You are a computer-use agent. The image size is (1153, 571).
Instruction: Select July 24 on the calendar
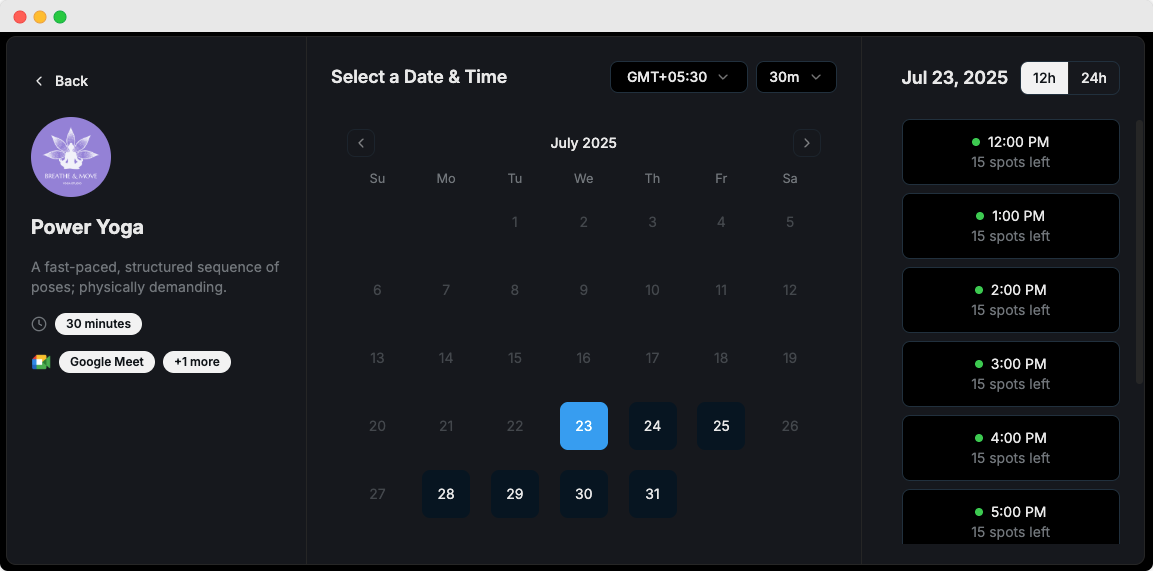[652, 426]
